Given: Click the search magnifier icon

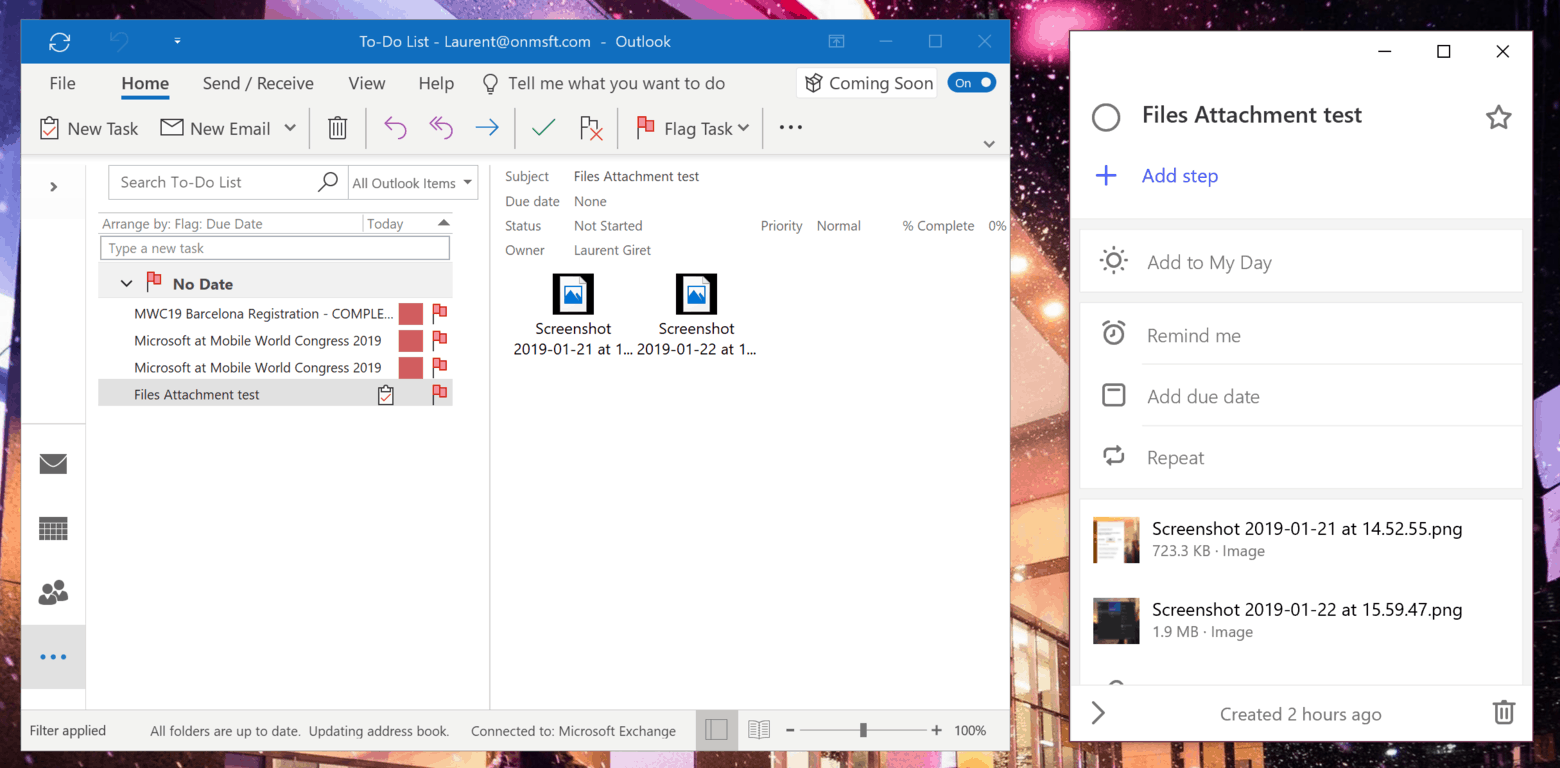Looking at the screenshot, I should (328, 182).
